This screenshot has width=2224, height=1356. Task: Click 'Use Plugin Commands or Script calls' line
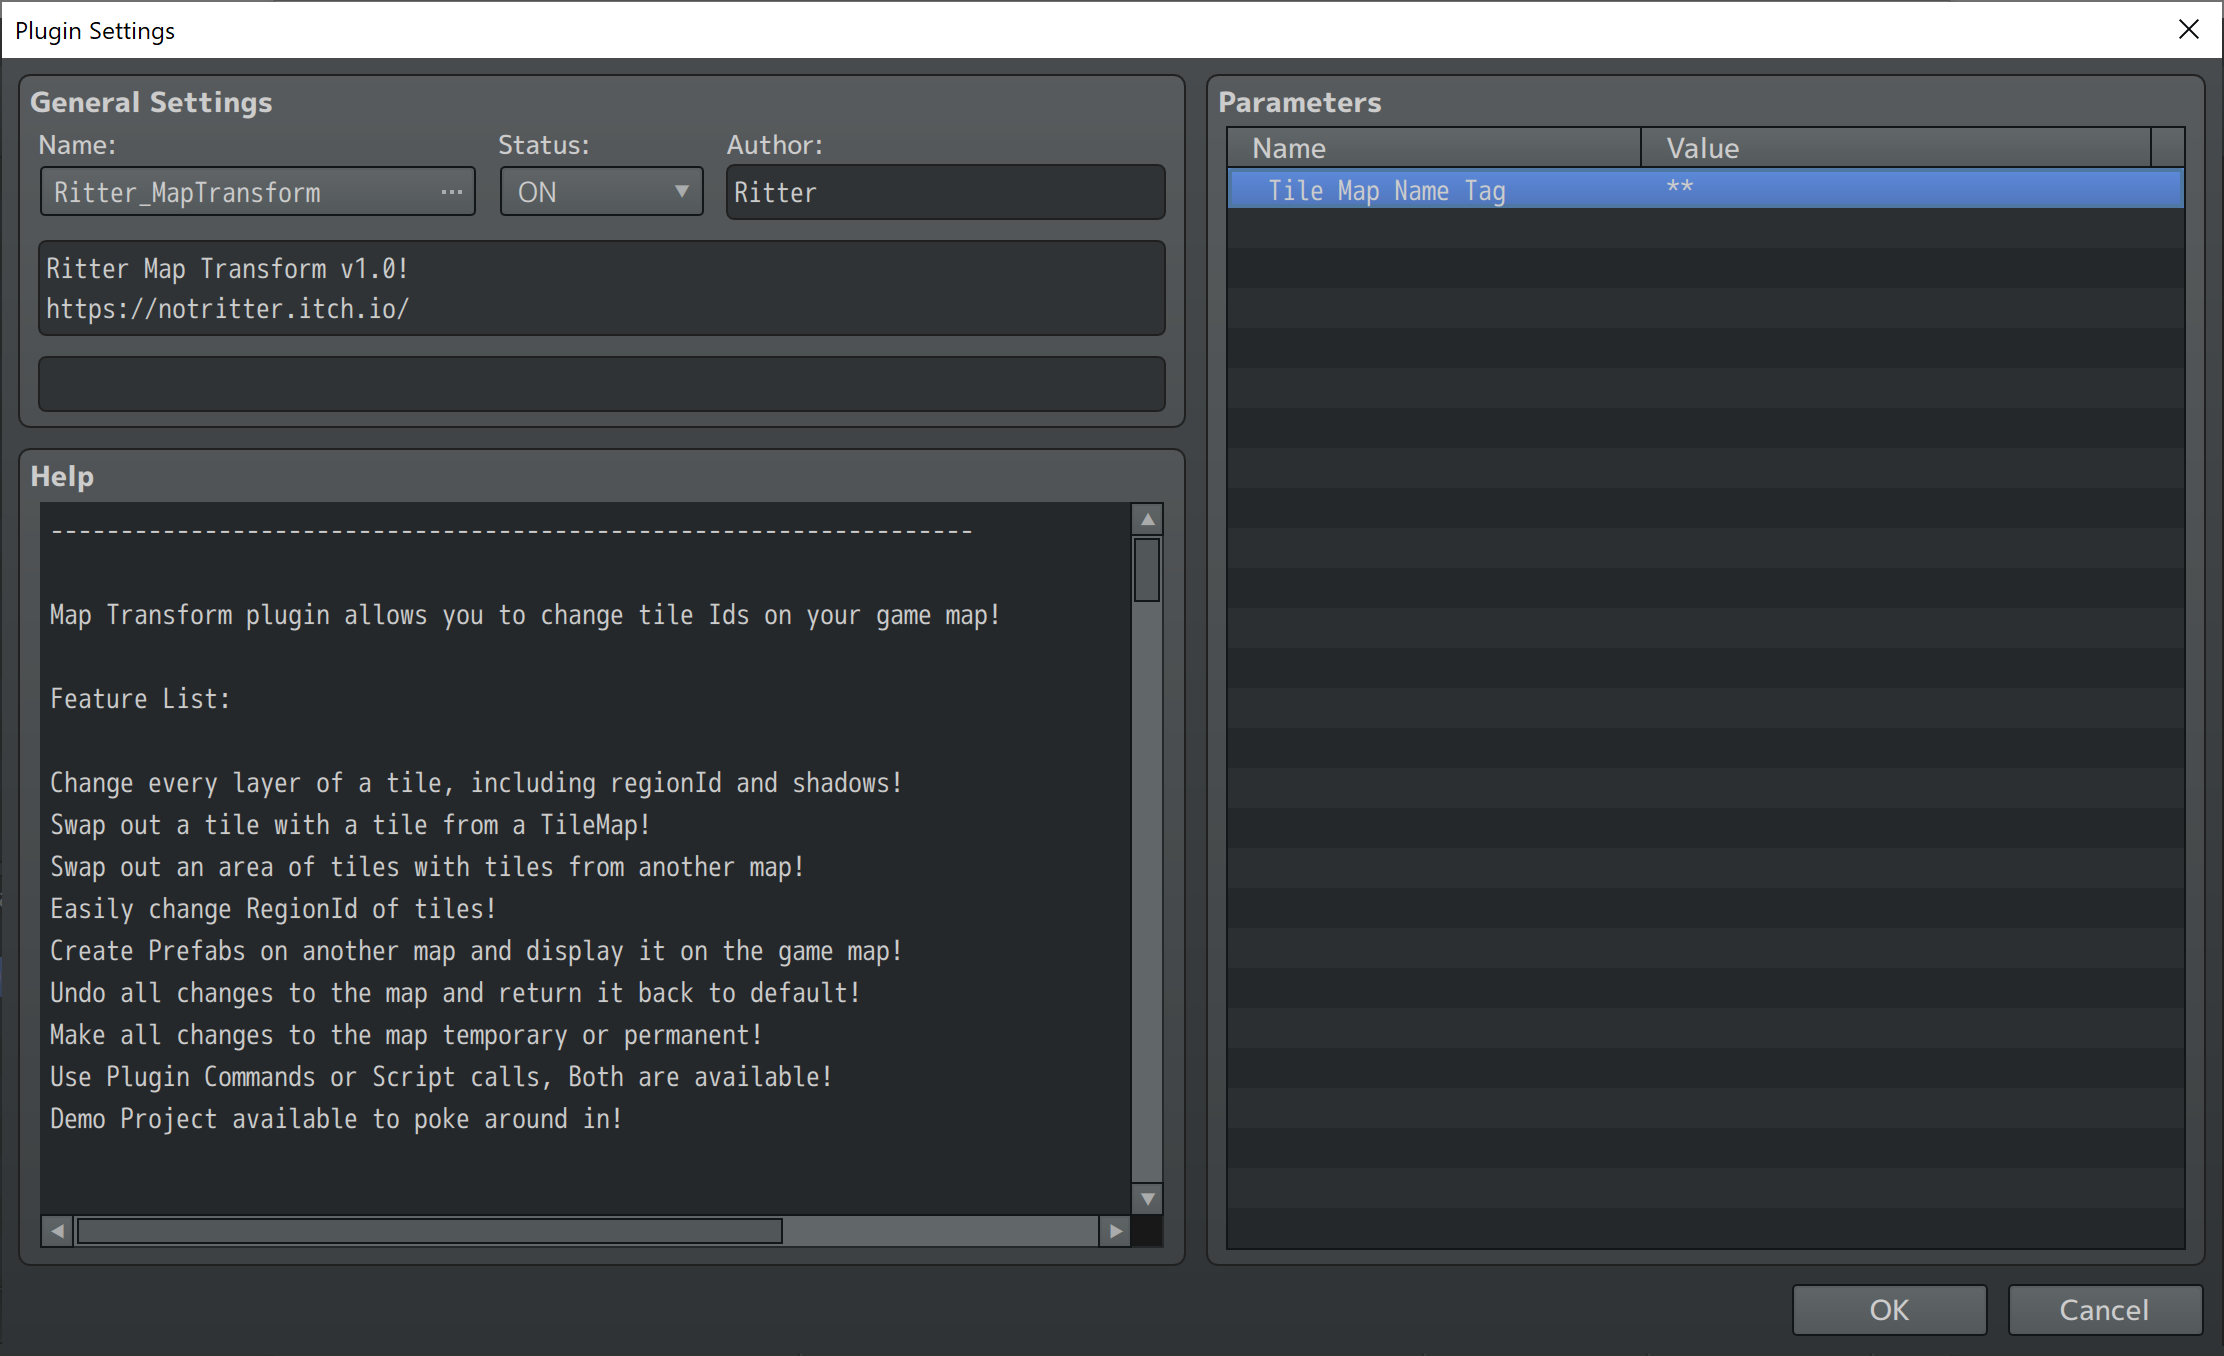click(x=441, y=1077)
